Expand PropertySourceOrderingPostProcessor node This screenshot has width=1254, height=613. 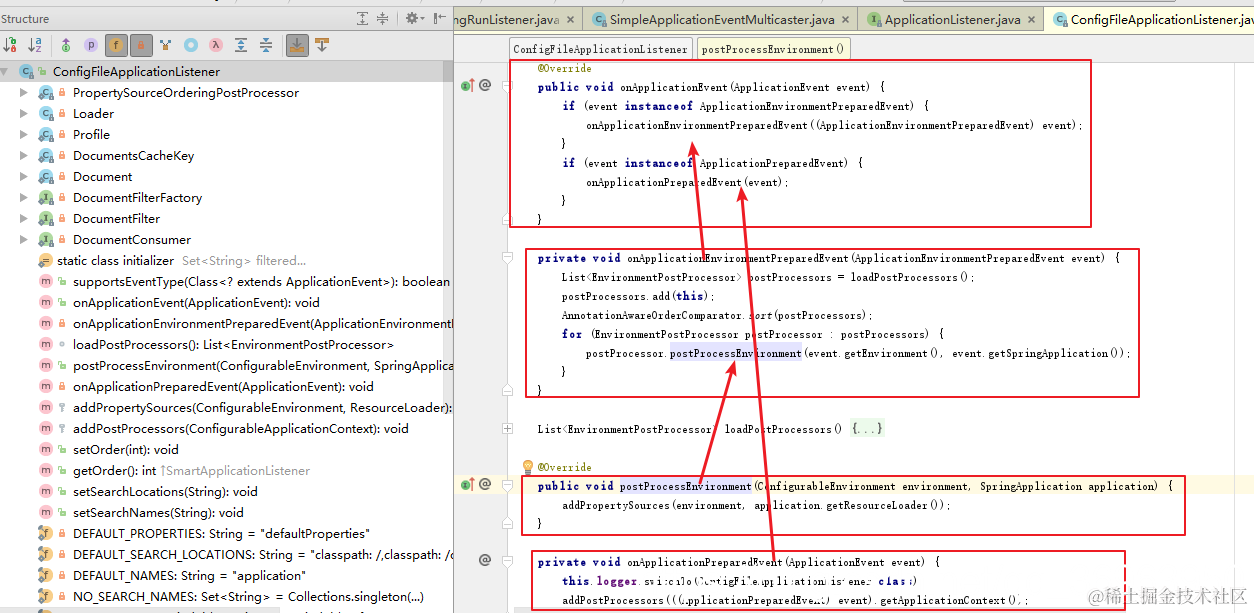point(24,93)
